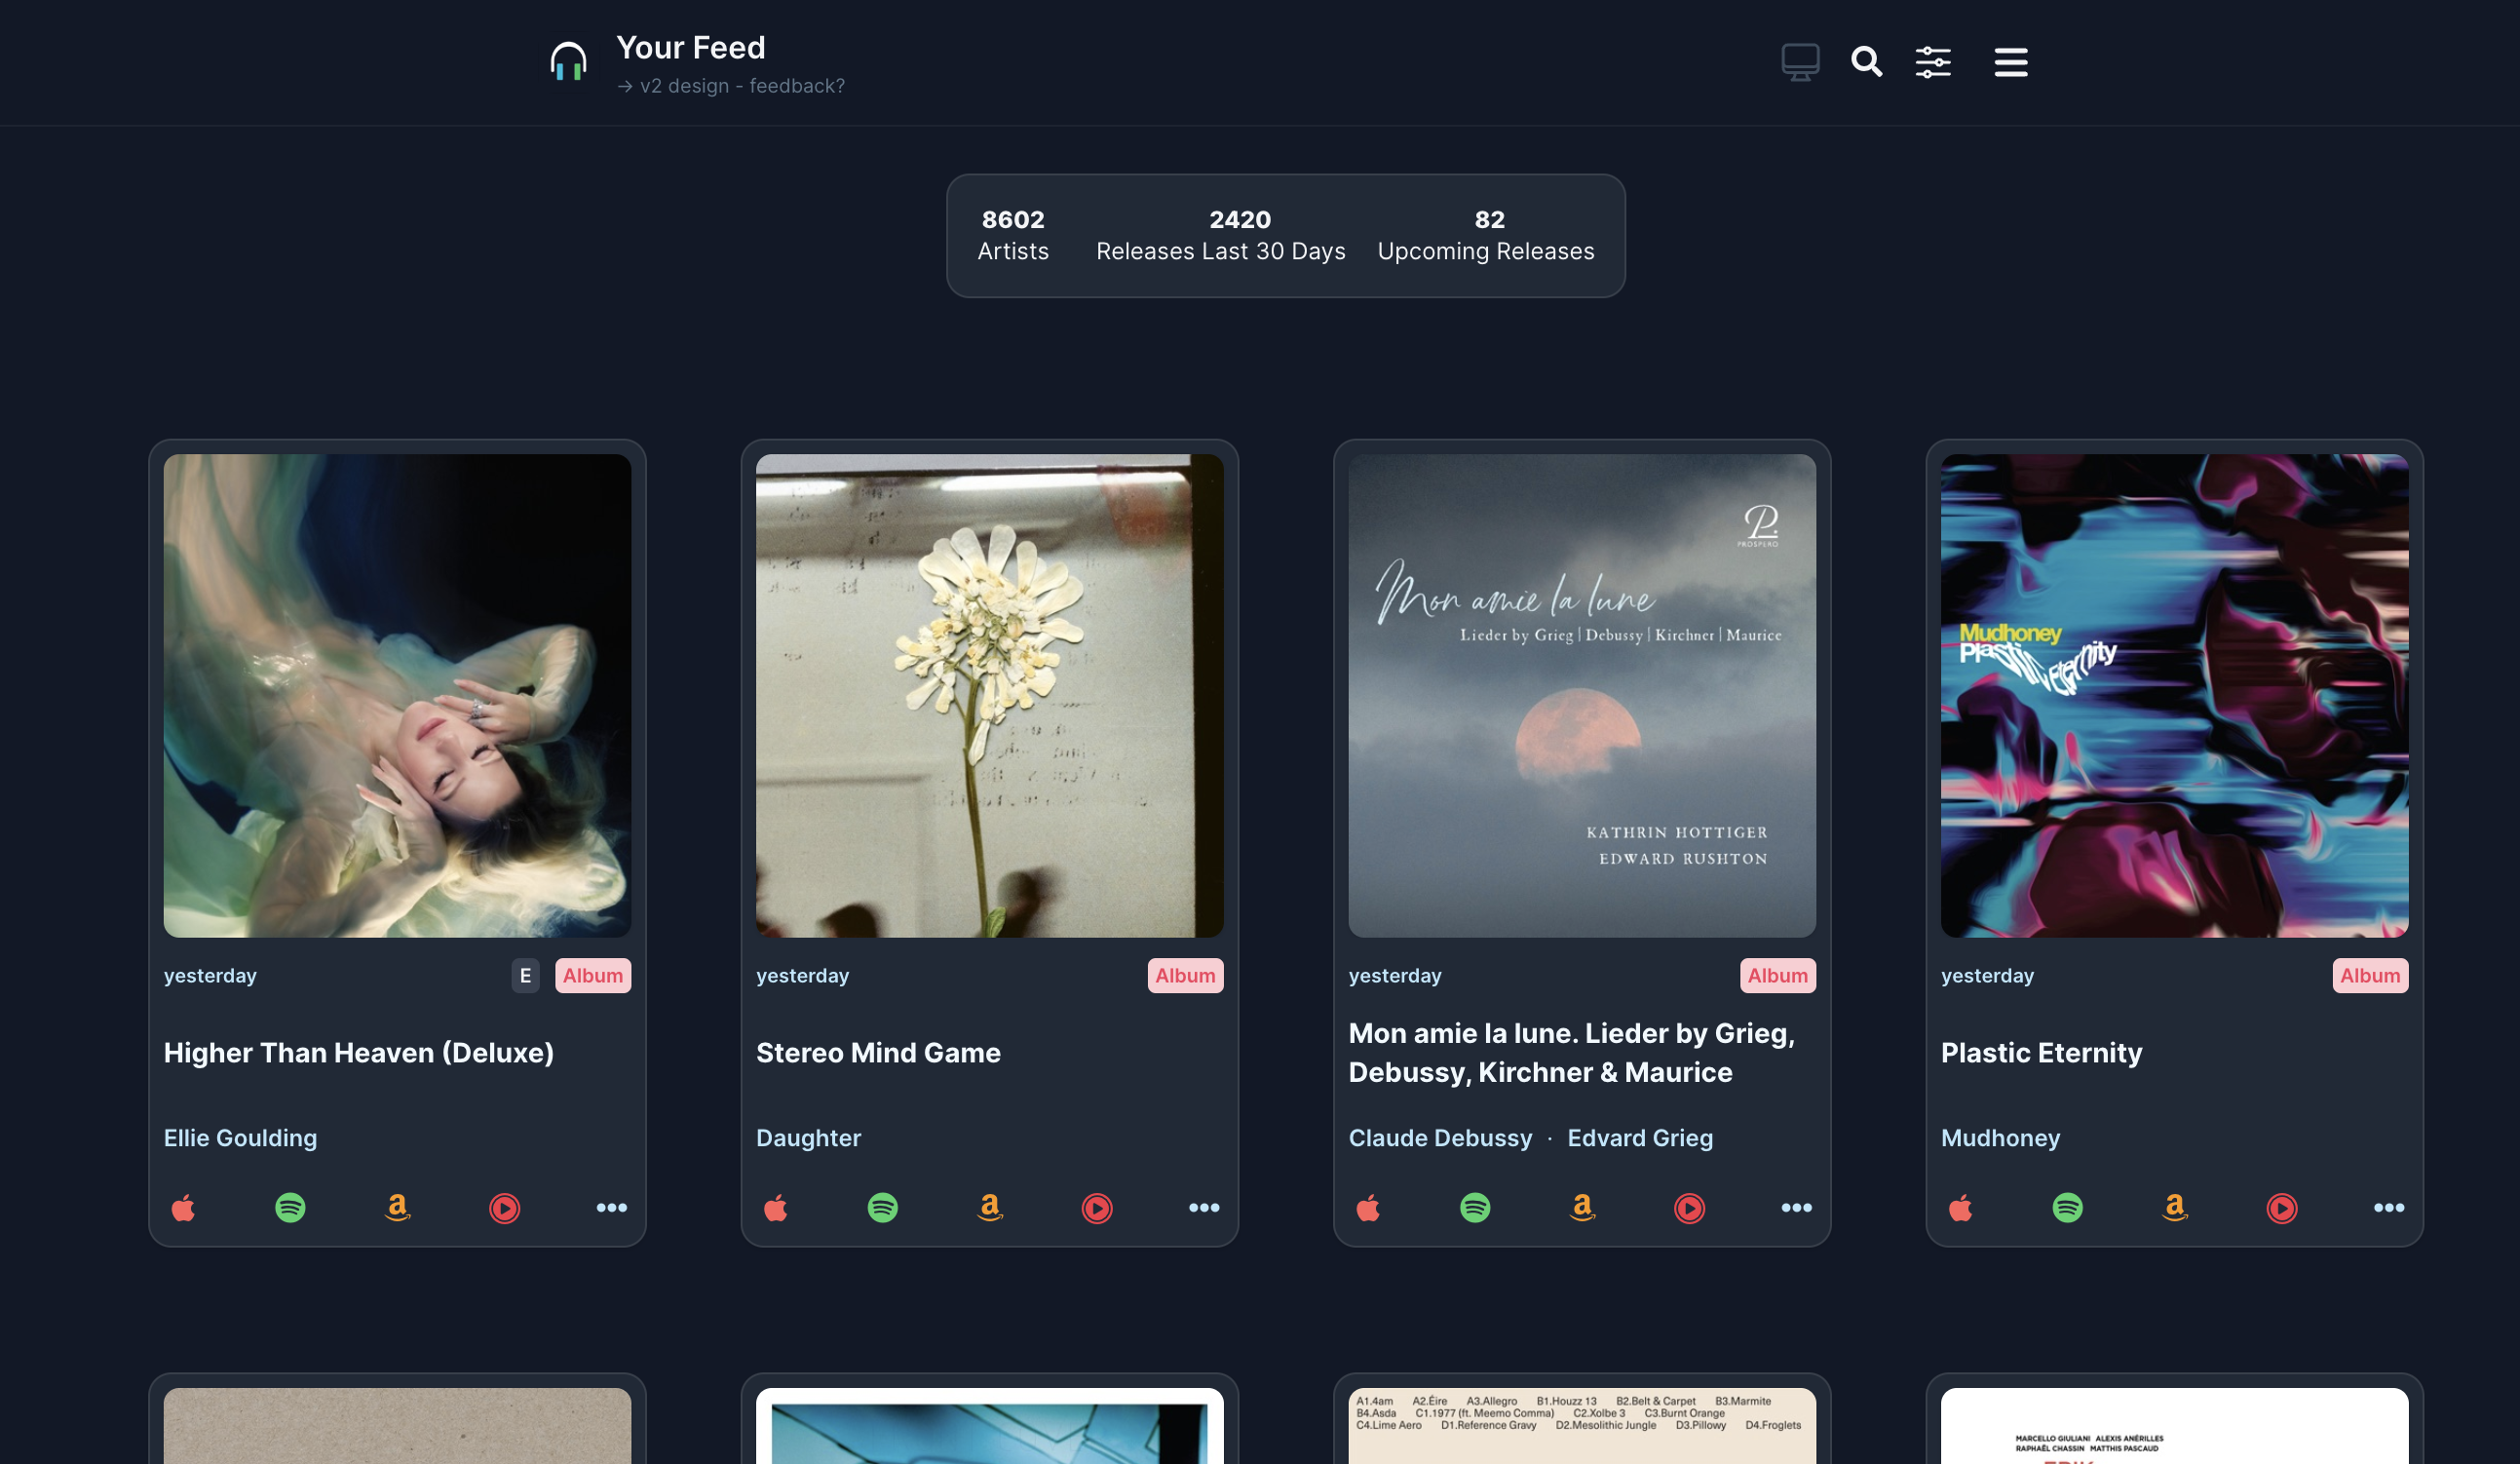Click the explicit E badge on Ellie Goulding card
Screen dimensions: 2520x1464
pos(525,976)
